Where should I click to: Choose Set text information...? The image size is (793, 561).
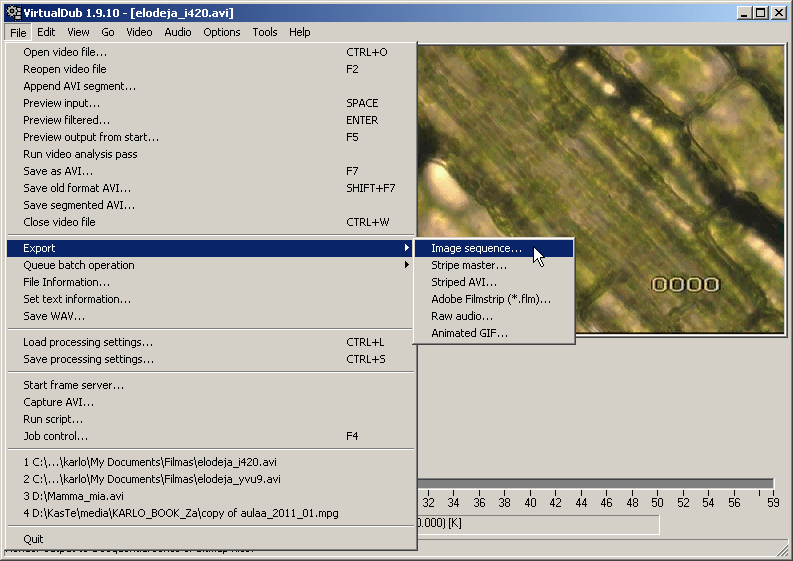tap(211, 299)
